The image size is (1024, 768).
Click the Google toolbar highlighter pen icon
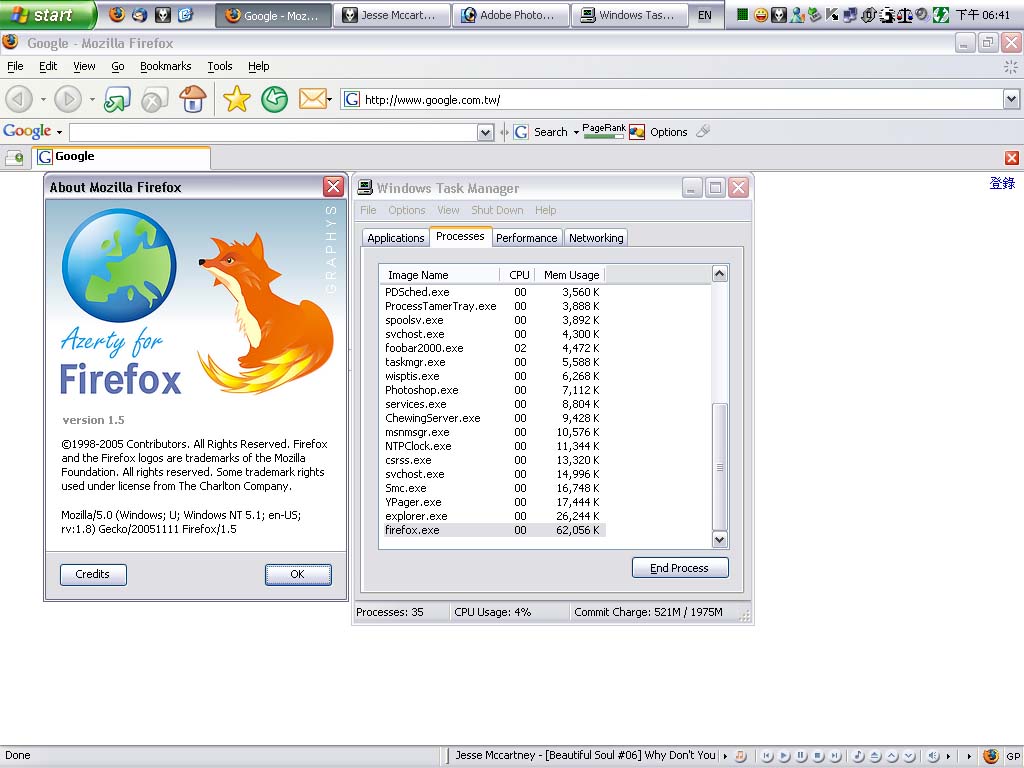(x=703, y=131)
